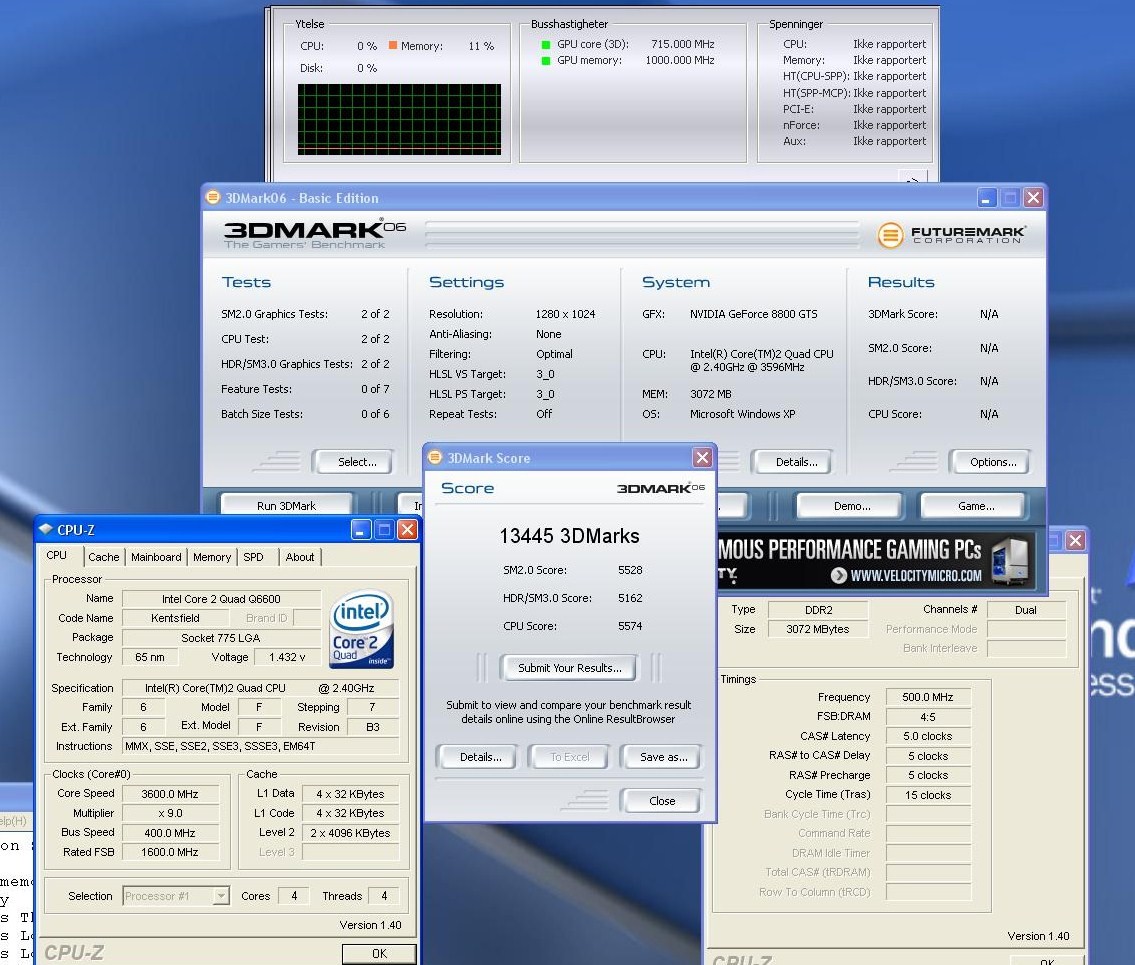Click the 3DMark06 title bar icon
This screenshot has height=965, width=1135.
click(213, 197)
